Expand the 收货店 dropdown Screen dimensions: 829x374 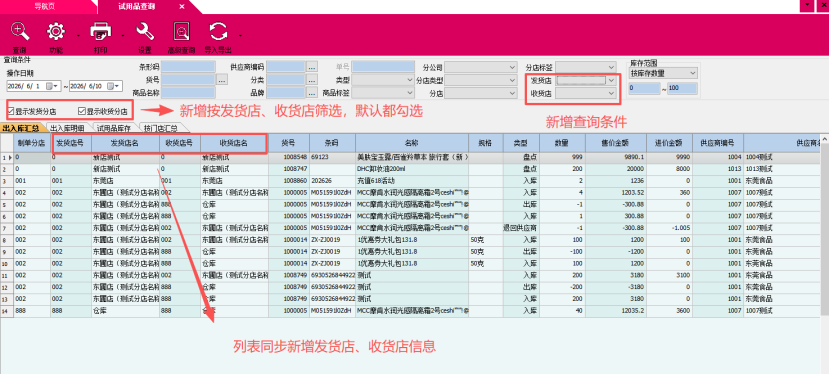(x=612, y=93)
